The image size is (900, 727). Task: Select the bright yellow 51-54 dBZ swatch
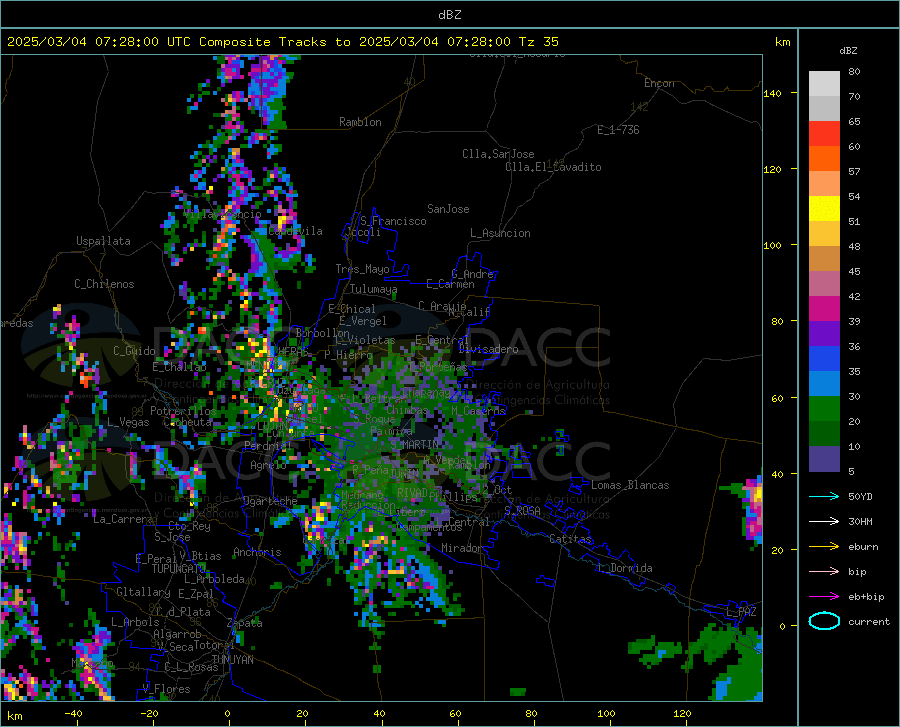pos(824,209)
